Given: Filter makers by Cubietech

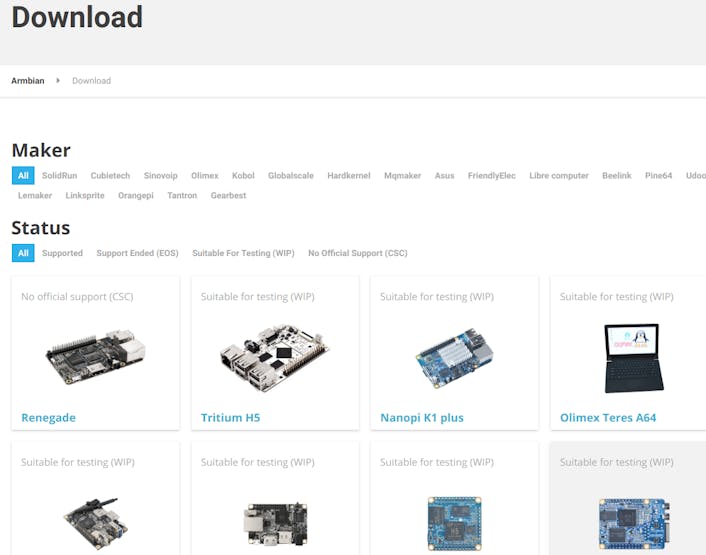Looking at the screenshot, I should click(110, 176).
